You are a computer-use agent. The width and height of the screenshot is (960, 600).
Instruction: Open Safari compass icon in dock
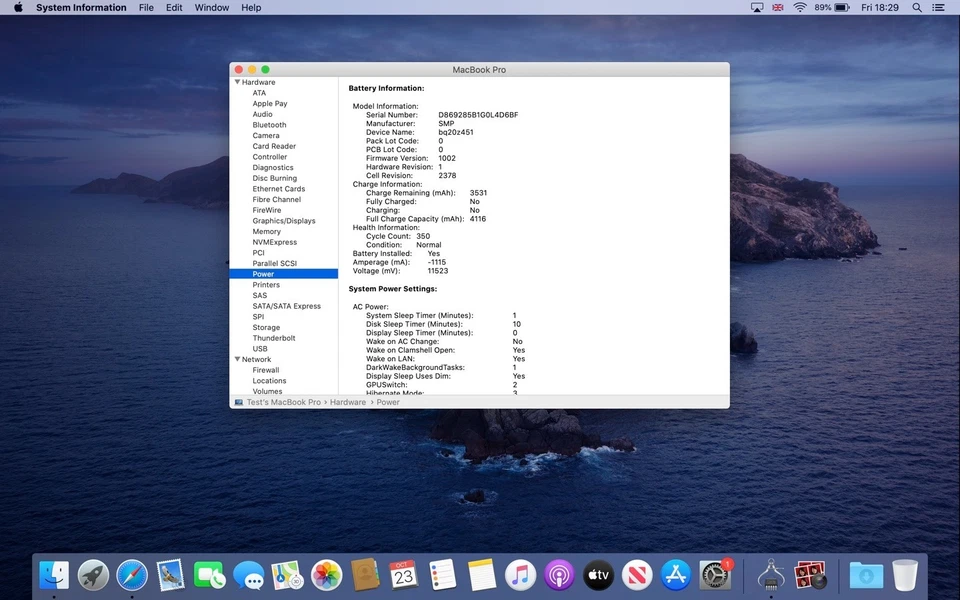[132, 576]
